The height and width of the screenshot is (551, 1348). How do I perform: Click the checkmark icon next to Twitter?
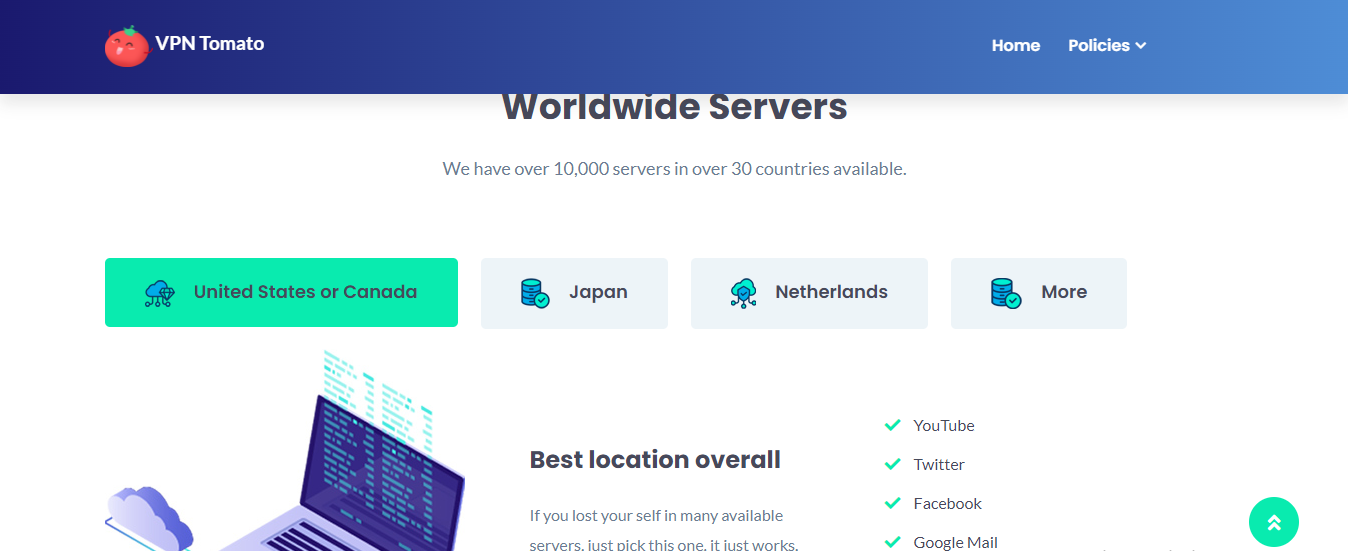(x=893, y=464)
